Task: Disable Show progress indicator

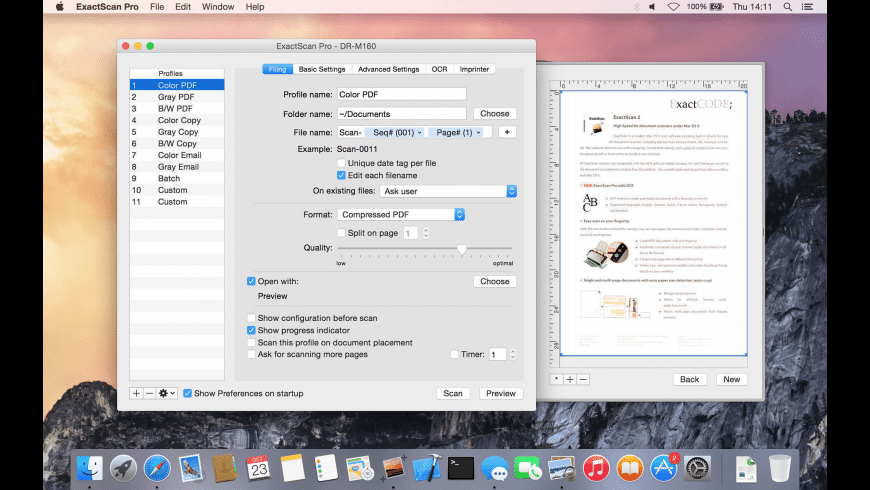Action: tap(251, 330)
